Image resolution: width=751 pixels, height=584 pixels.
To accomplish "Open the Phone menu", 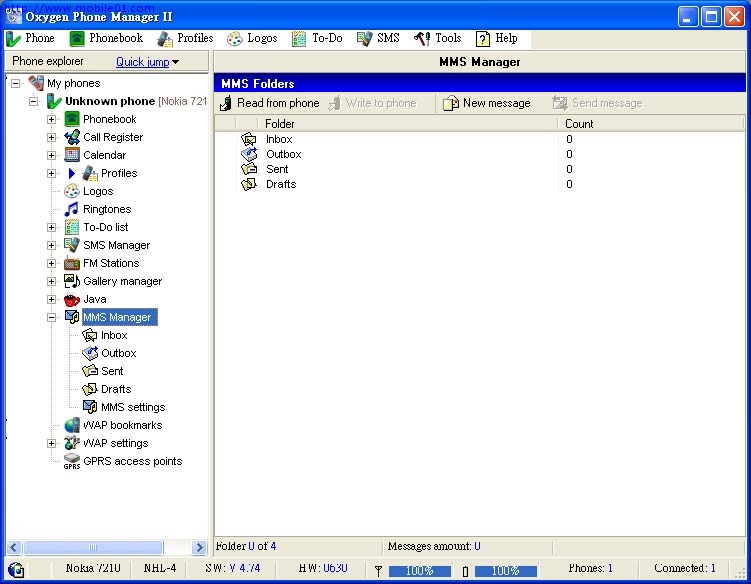I will pos(30,38).
